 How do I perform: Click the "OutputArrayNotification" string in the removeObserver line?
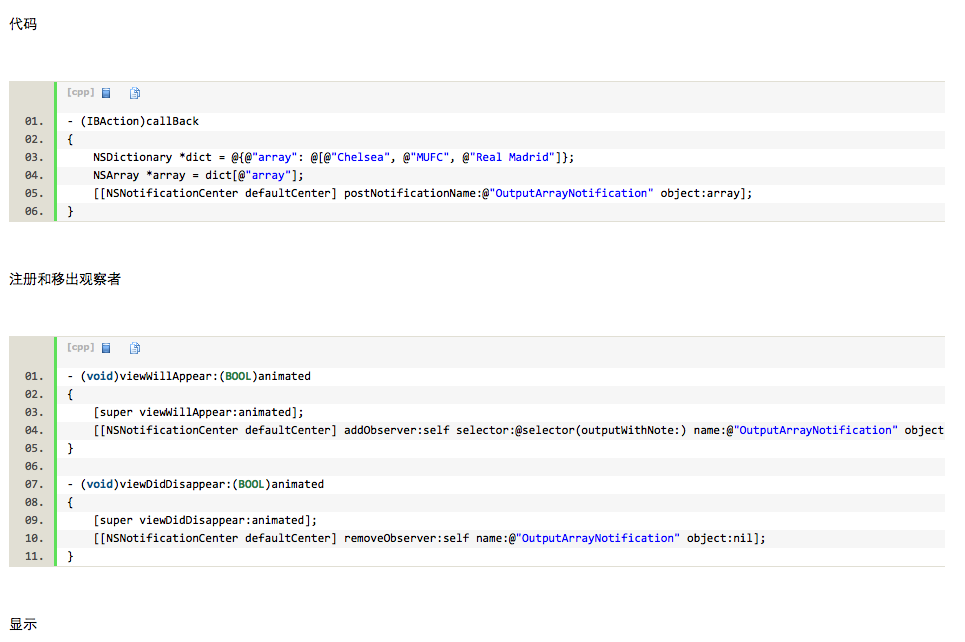[x=598, y=539]
